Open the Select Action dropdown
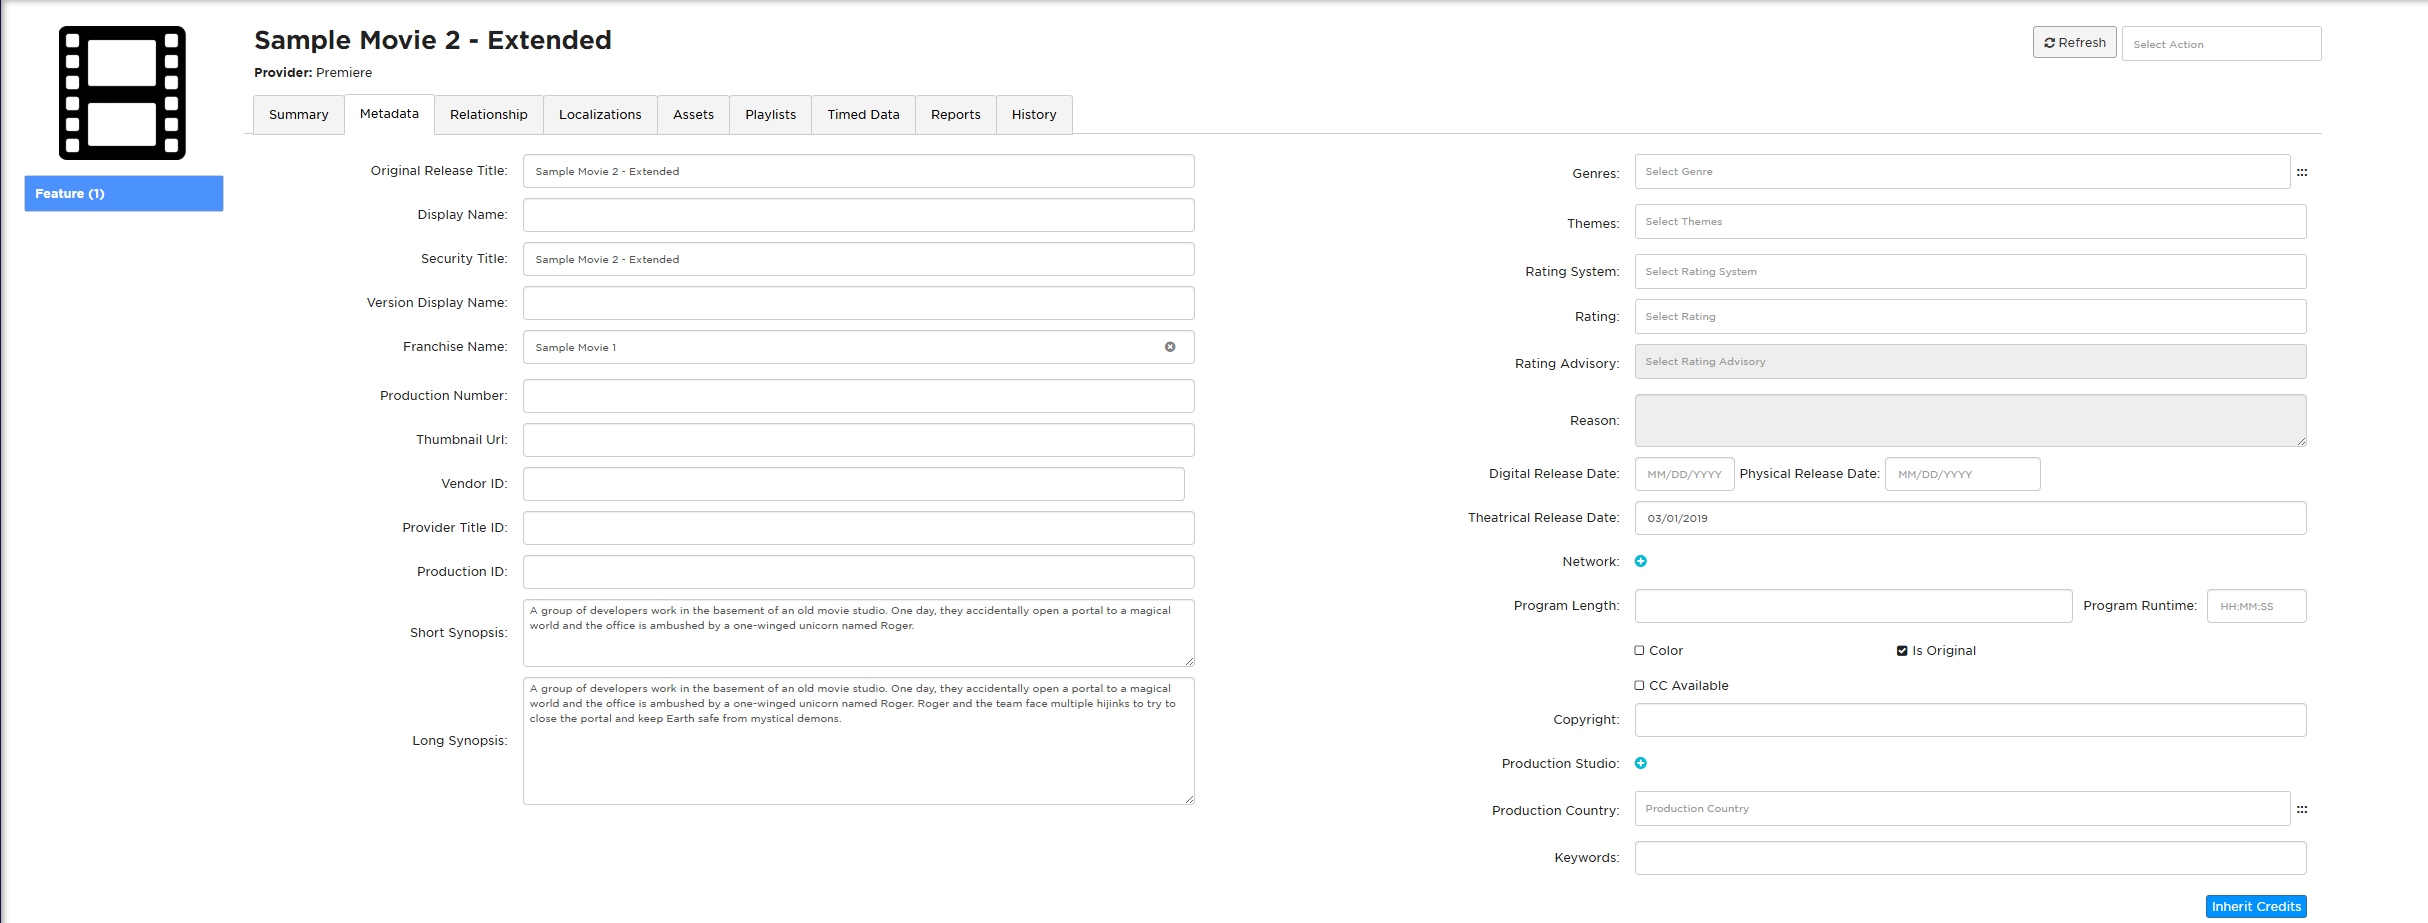 click(2221, 44)
